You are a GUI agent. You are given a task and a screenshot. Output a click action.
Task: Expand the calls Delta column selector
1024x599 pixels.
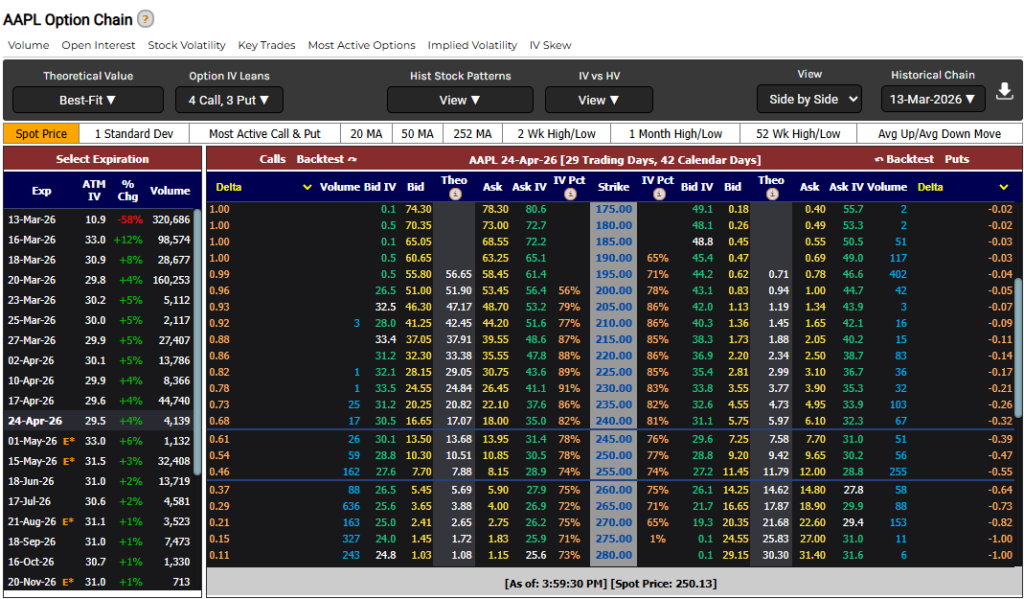coord(308,187)
